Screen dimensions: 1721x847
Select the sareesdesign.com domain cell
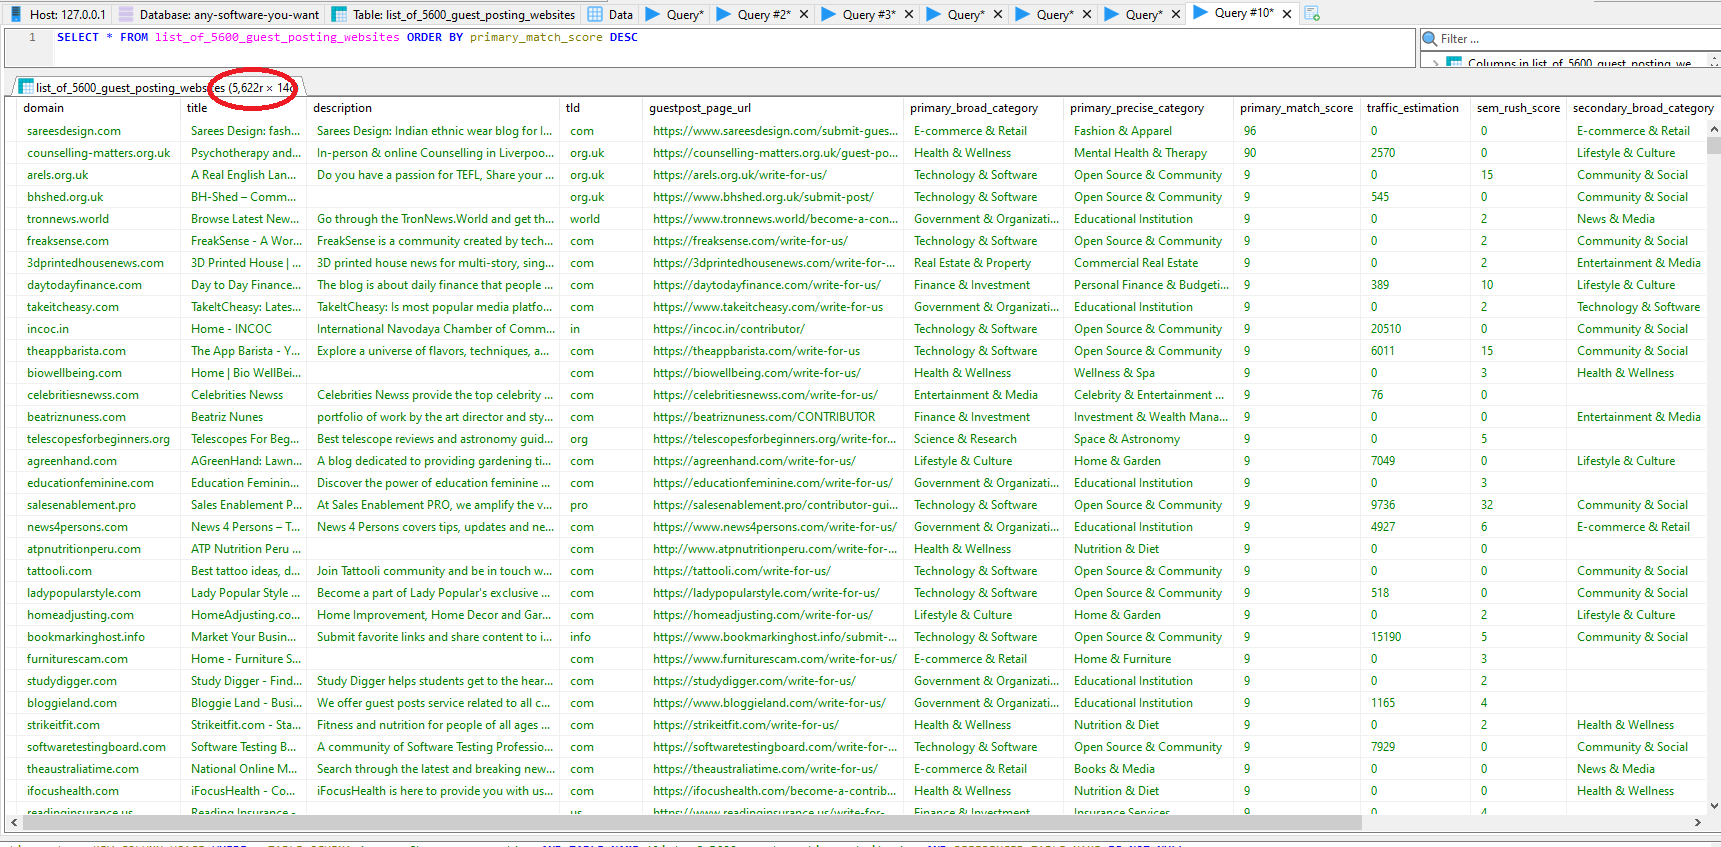point(100,131)
